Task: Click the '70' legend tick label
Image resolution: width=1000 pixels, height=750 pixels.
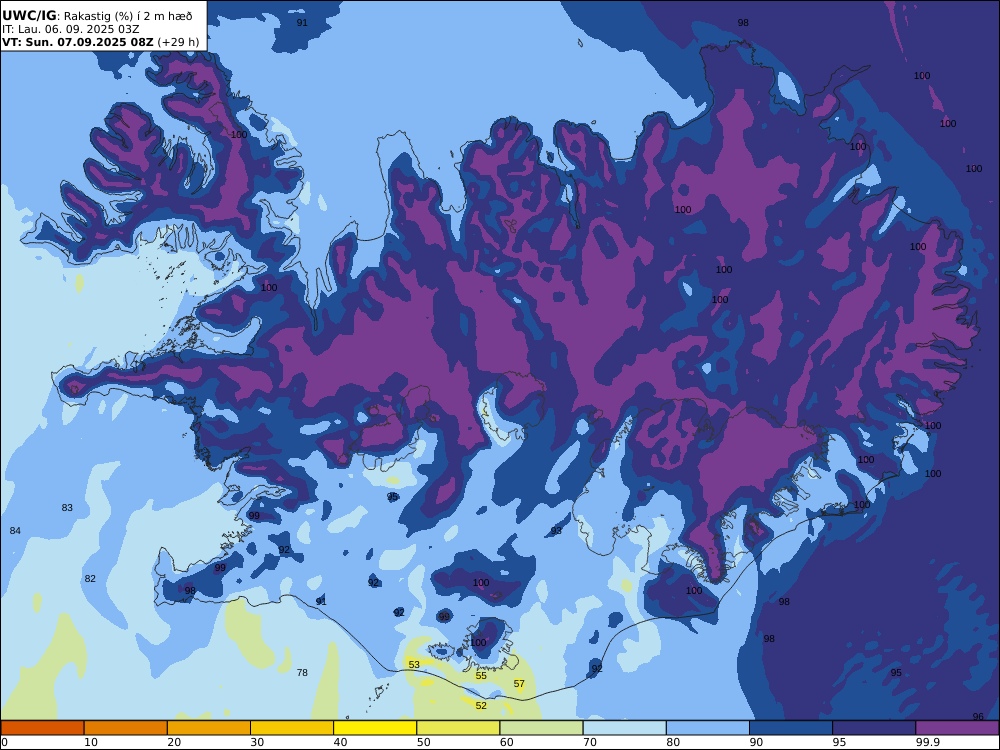Action: (x=591, y=742)
